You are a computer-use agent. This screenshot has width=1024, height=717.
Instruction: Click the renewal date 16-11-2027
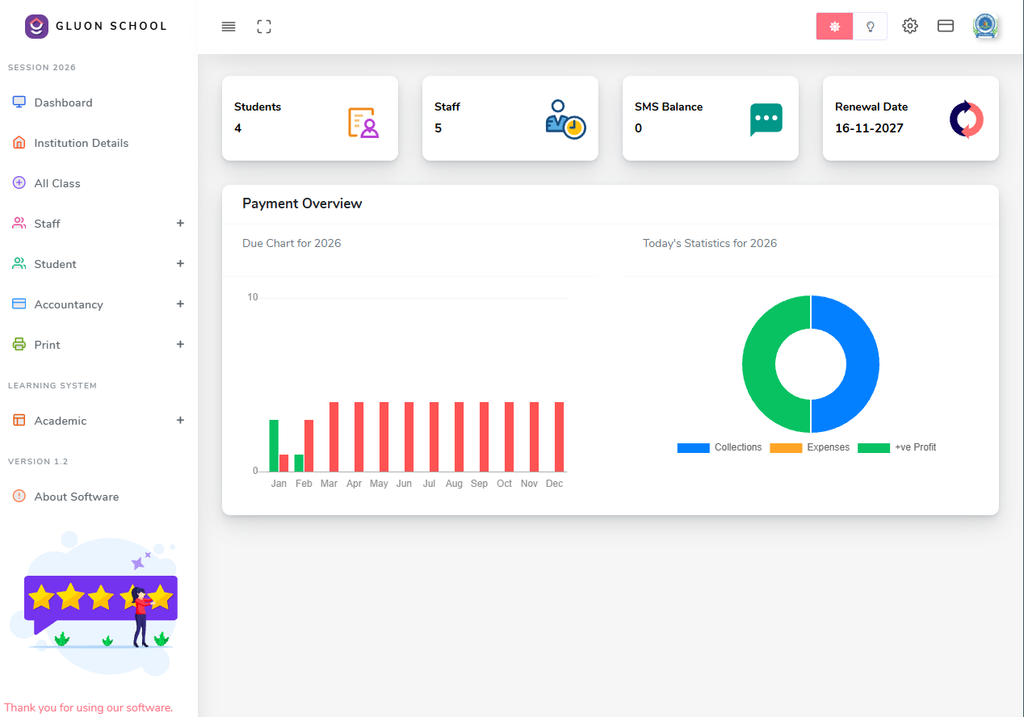point(869,128)
